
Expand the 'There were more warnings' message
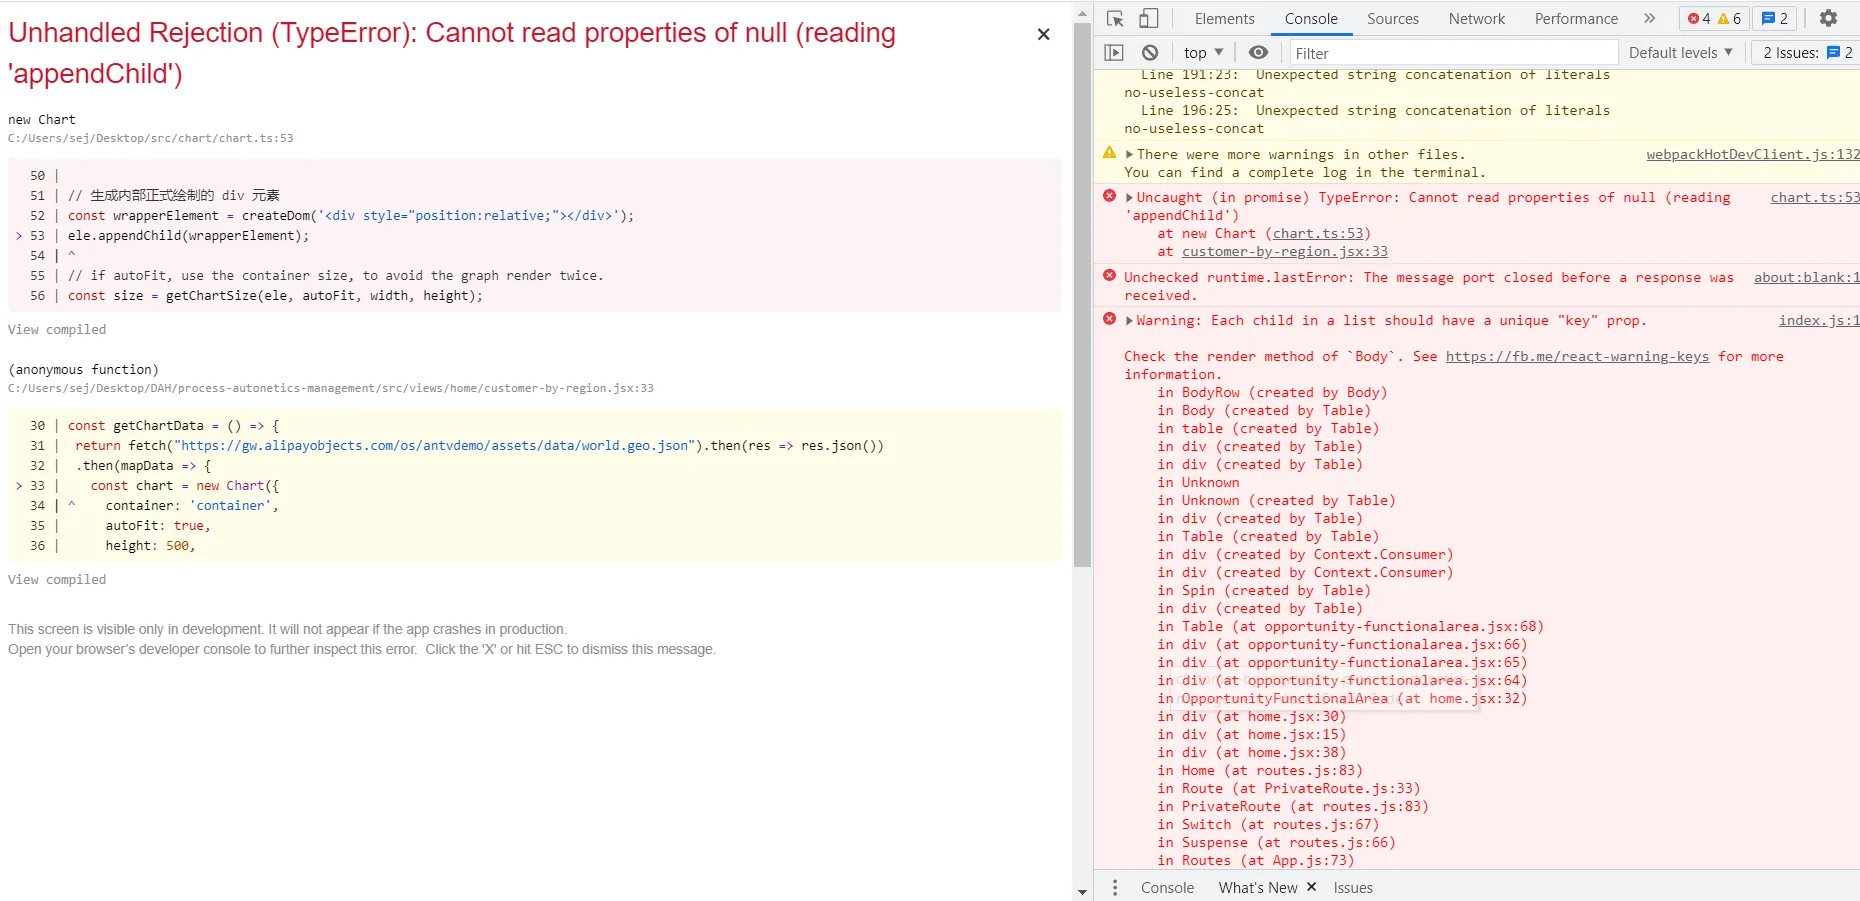pos(1130,155)
